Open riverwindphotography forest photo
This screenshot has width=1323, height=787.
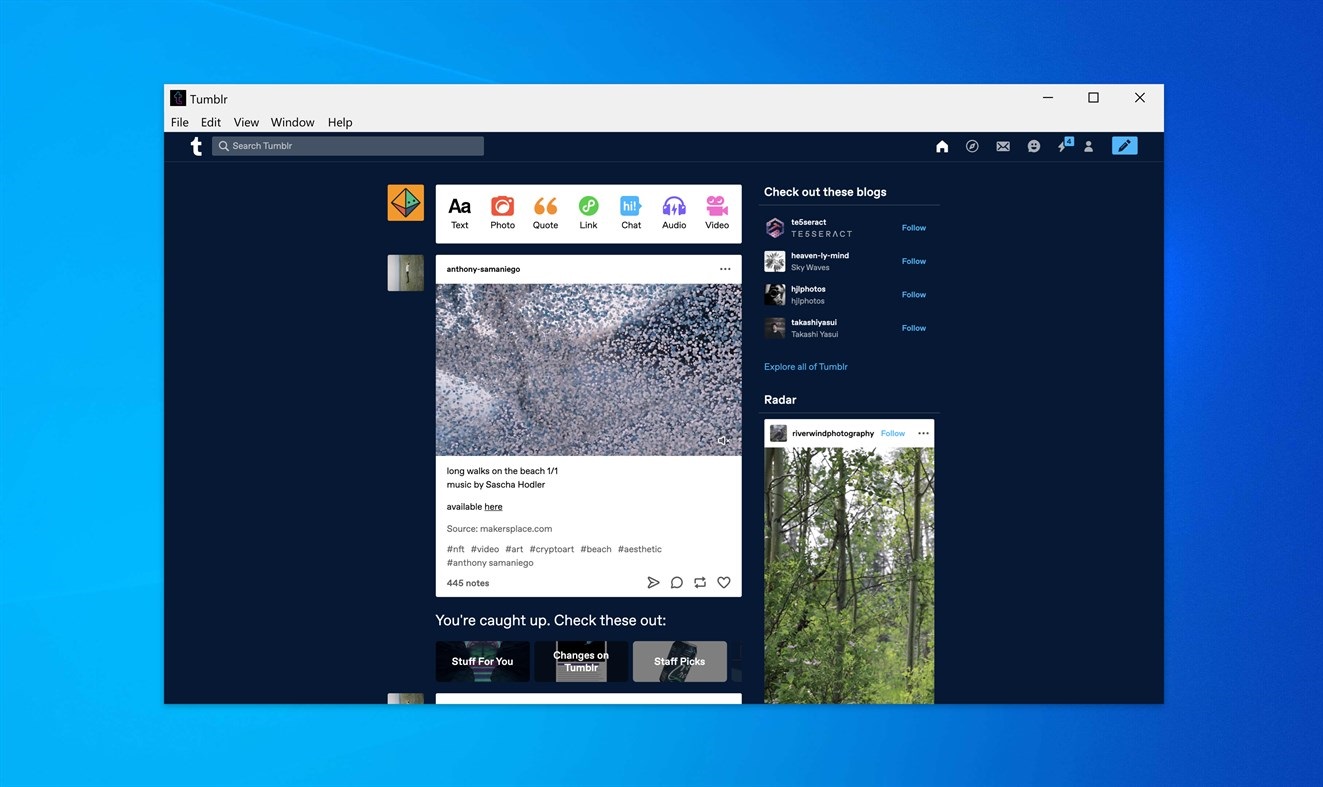coord(849,575)
